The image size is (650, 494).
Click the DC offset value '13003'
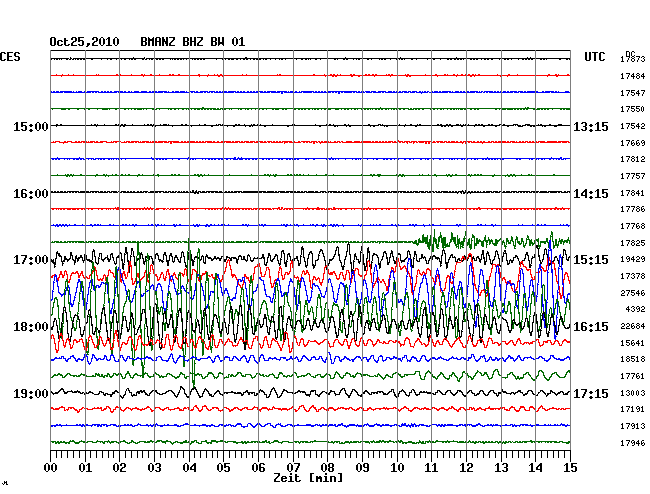pyautogui.click(x=633, y=393)
